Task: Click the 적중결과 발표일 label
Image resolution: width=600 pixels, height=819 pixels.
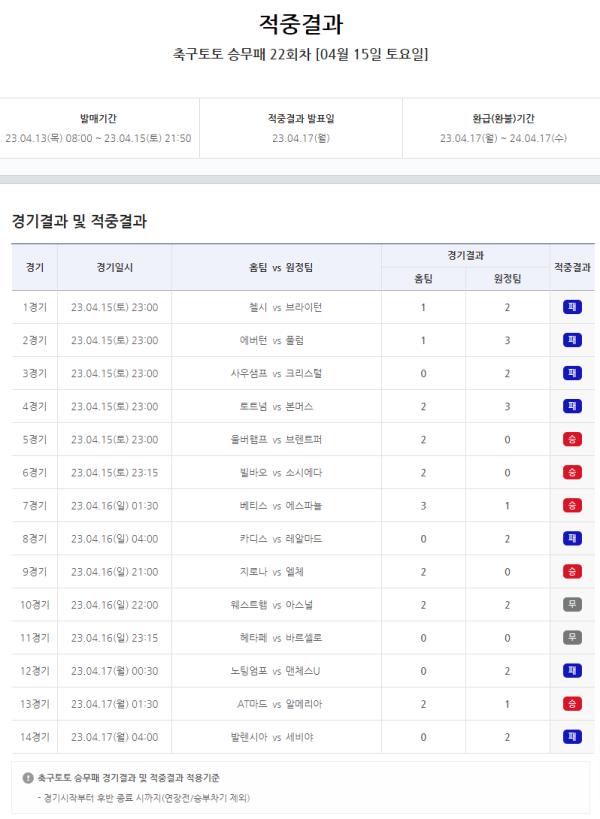Action: tap(301, 119)
